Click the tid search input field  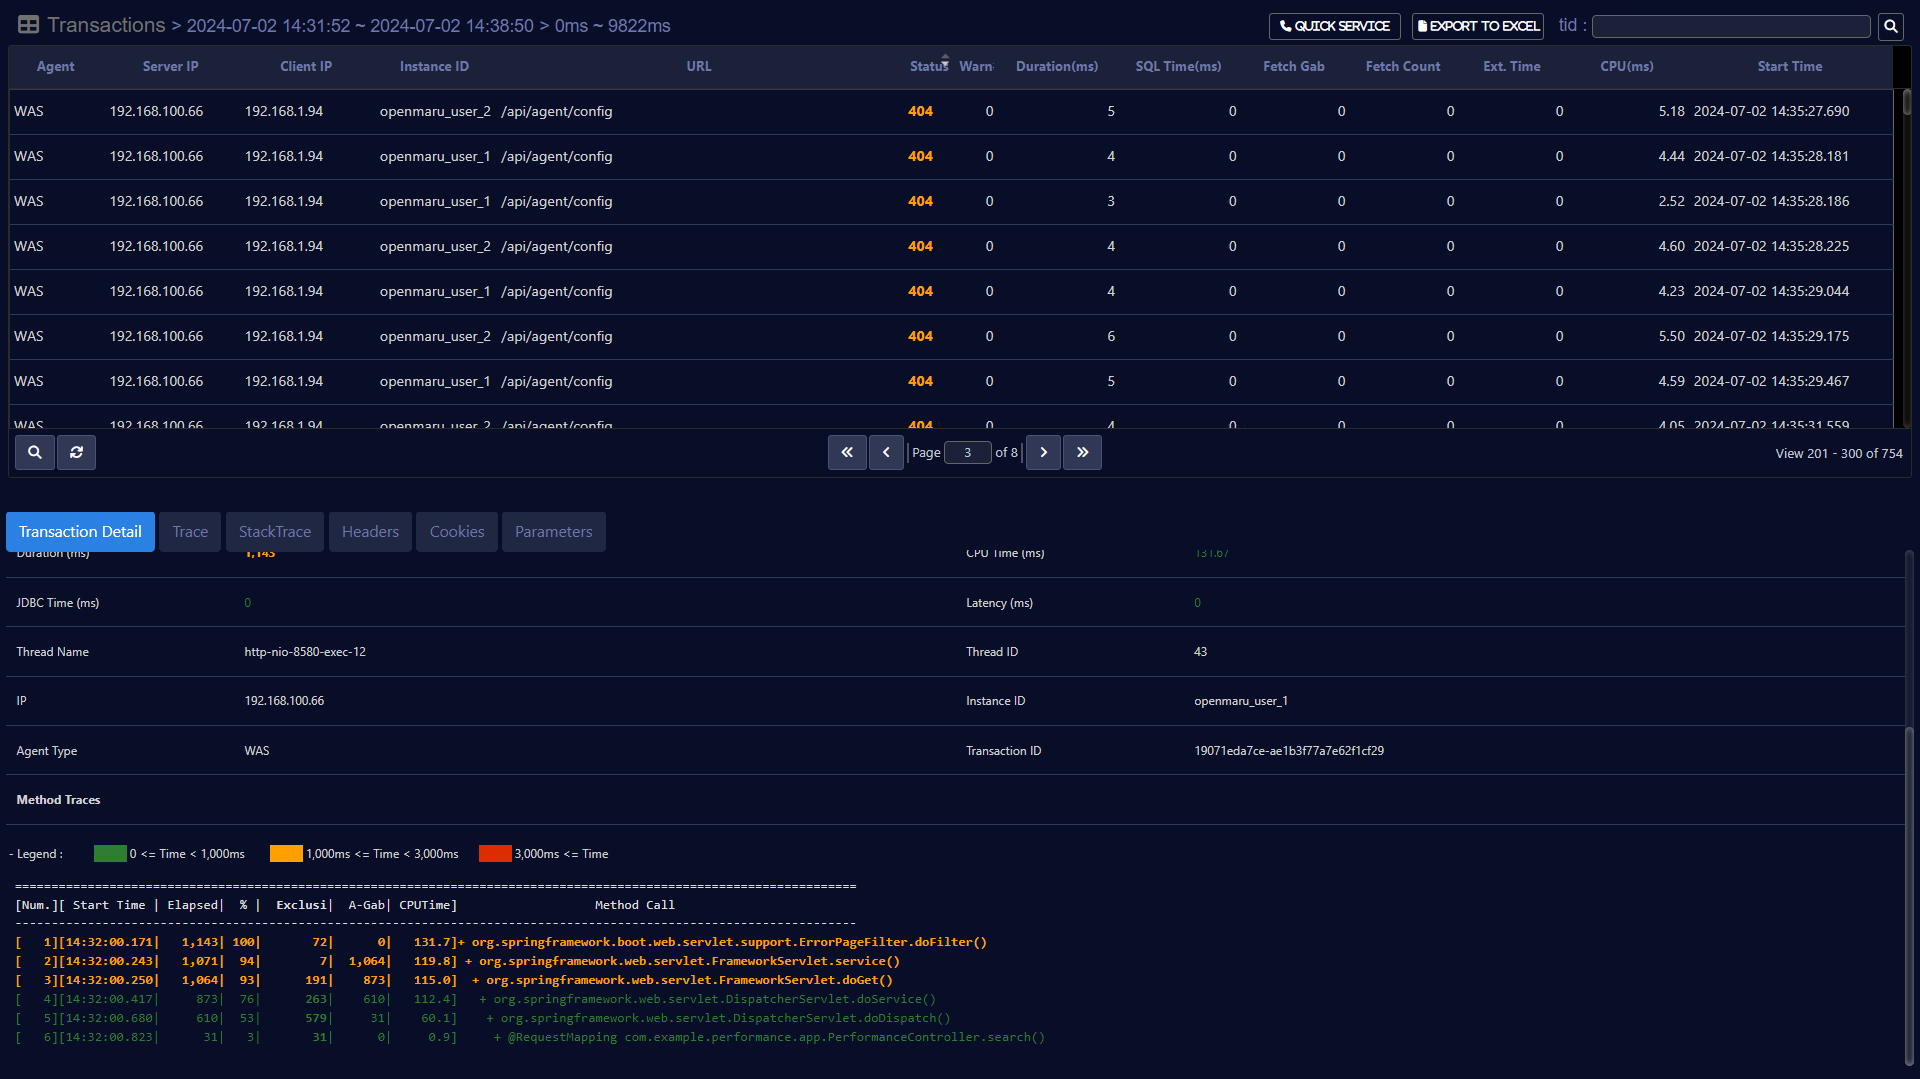pos(1730,26)
